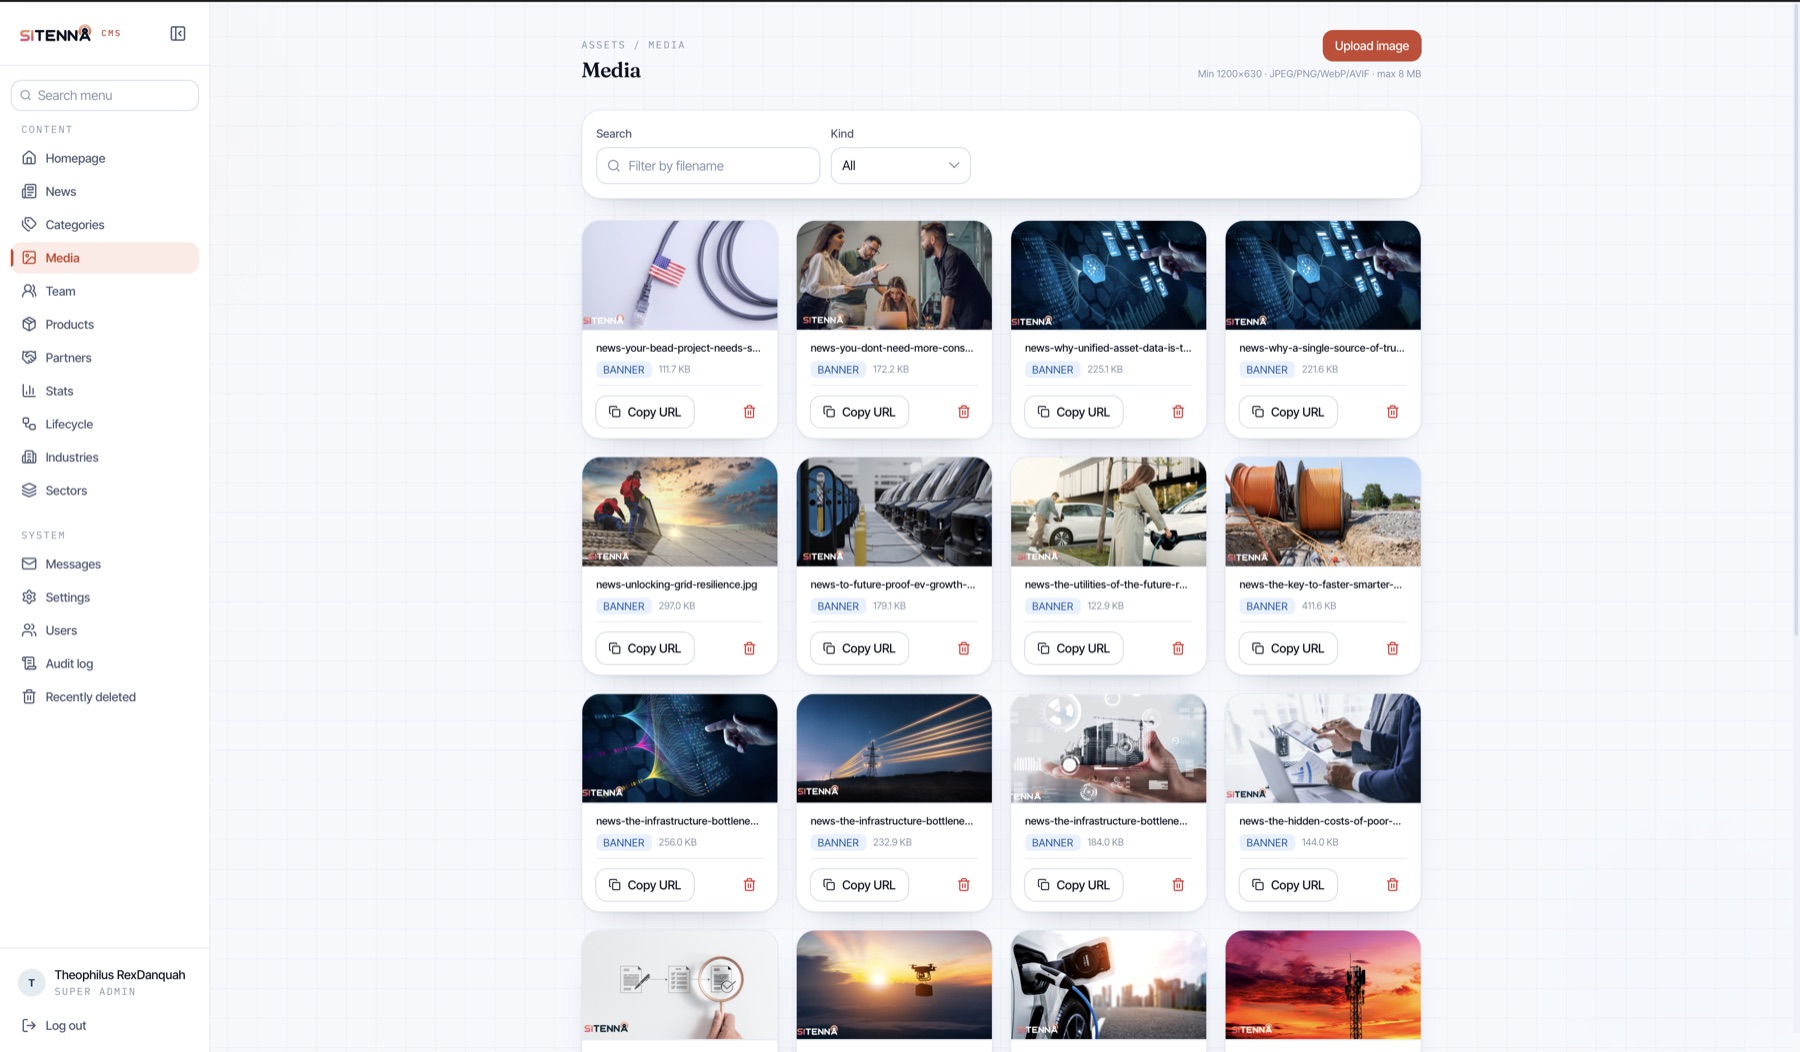
Task: Click the Filter by filename search field
Action: coord(708,166)
